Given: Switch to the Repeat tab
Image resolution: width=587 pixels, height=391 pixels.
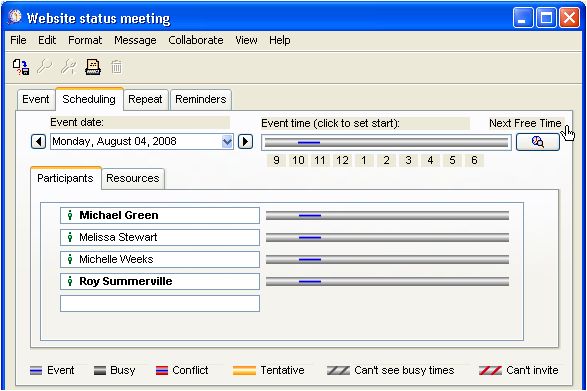Looking at the screenshot, I should (x=145, y=100).
